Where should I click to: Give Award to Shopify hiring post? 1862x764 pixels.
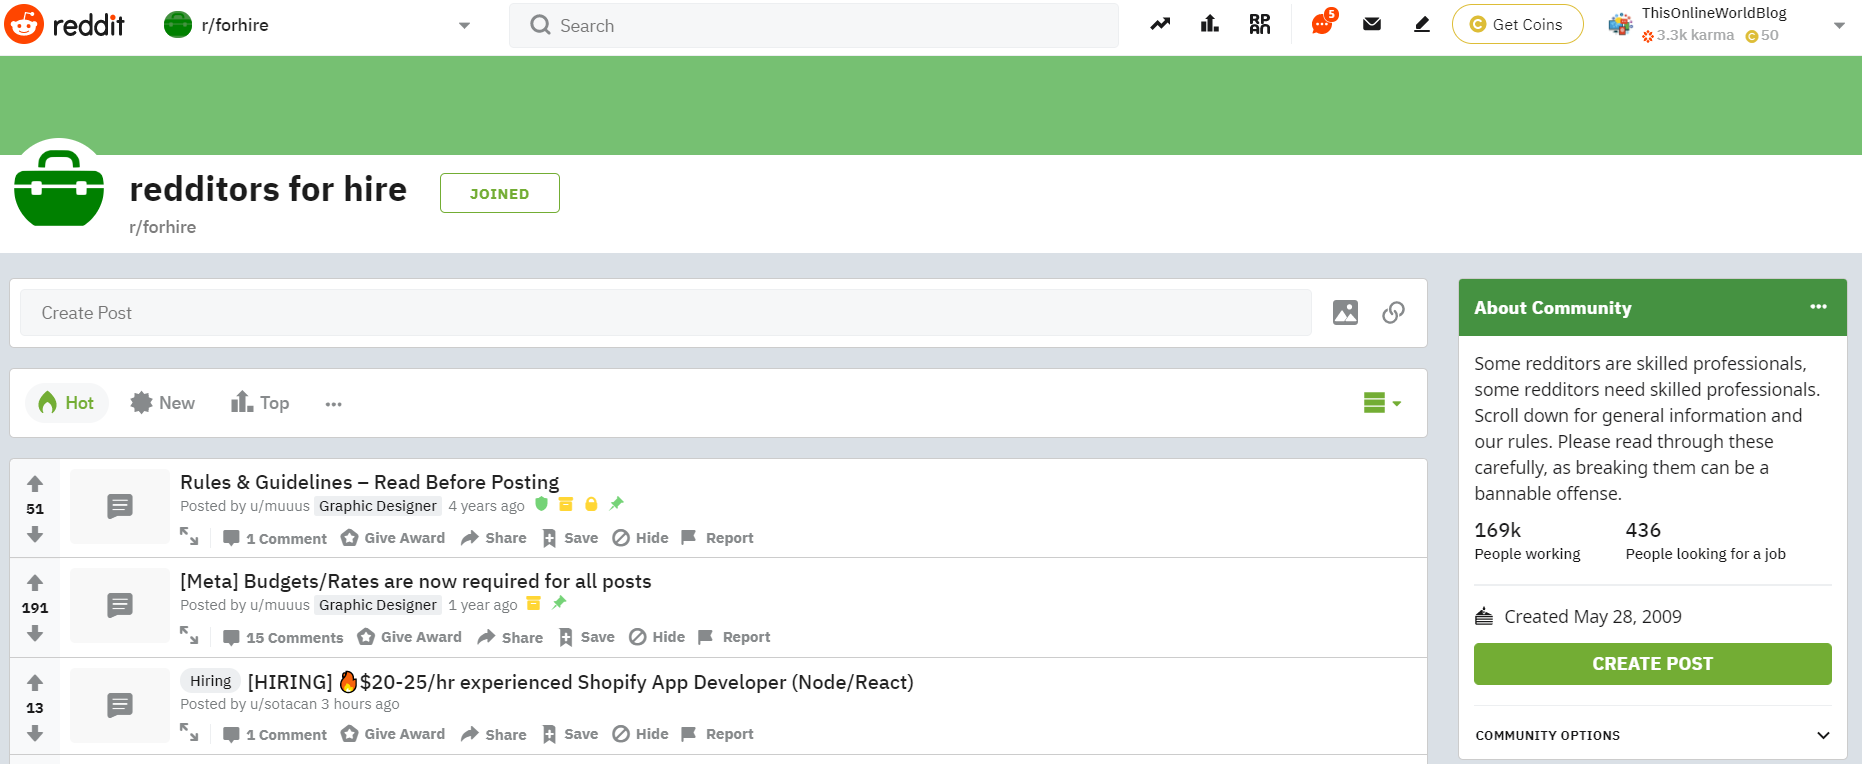tap(393, 734)
